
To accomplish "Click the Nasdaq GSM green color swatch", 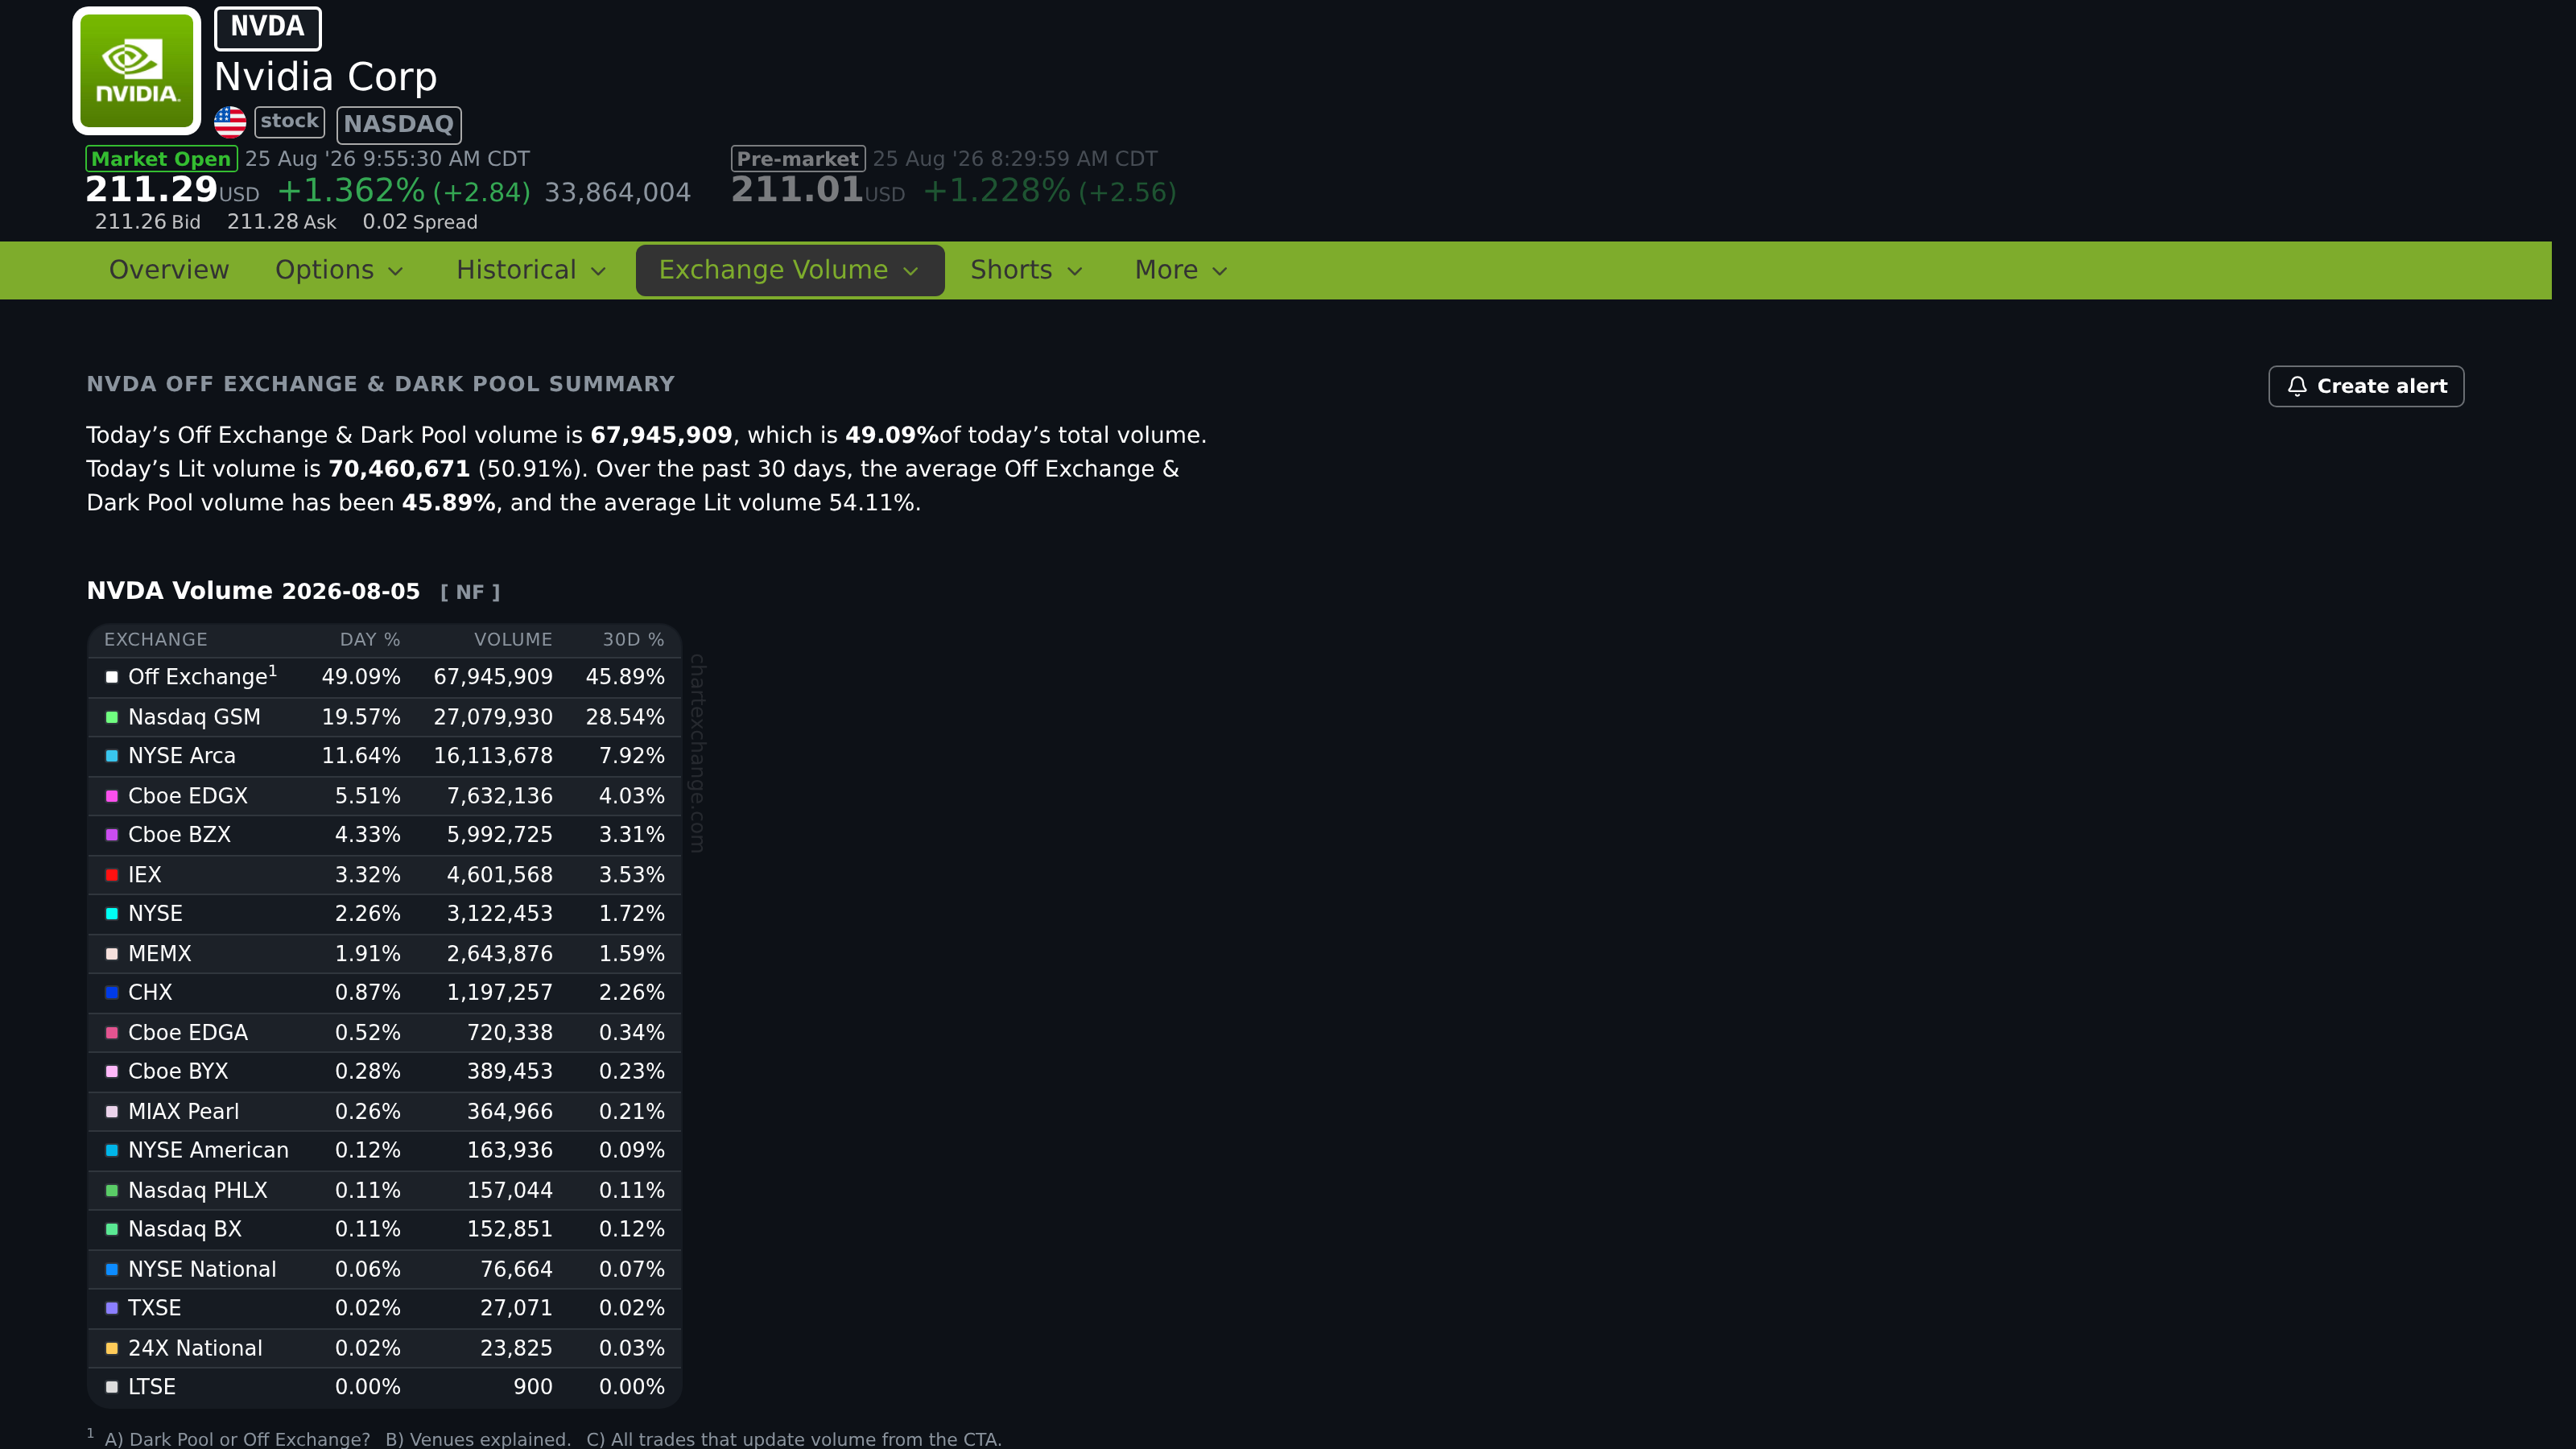I will (112, 717).
